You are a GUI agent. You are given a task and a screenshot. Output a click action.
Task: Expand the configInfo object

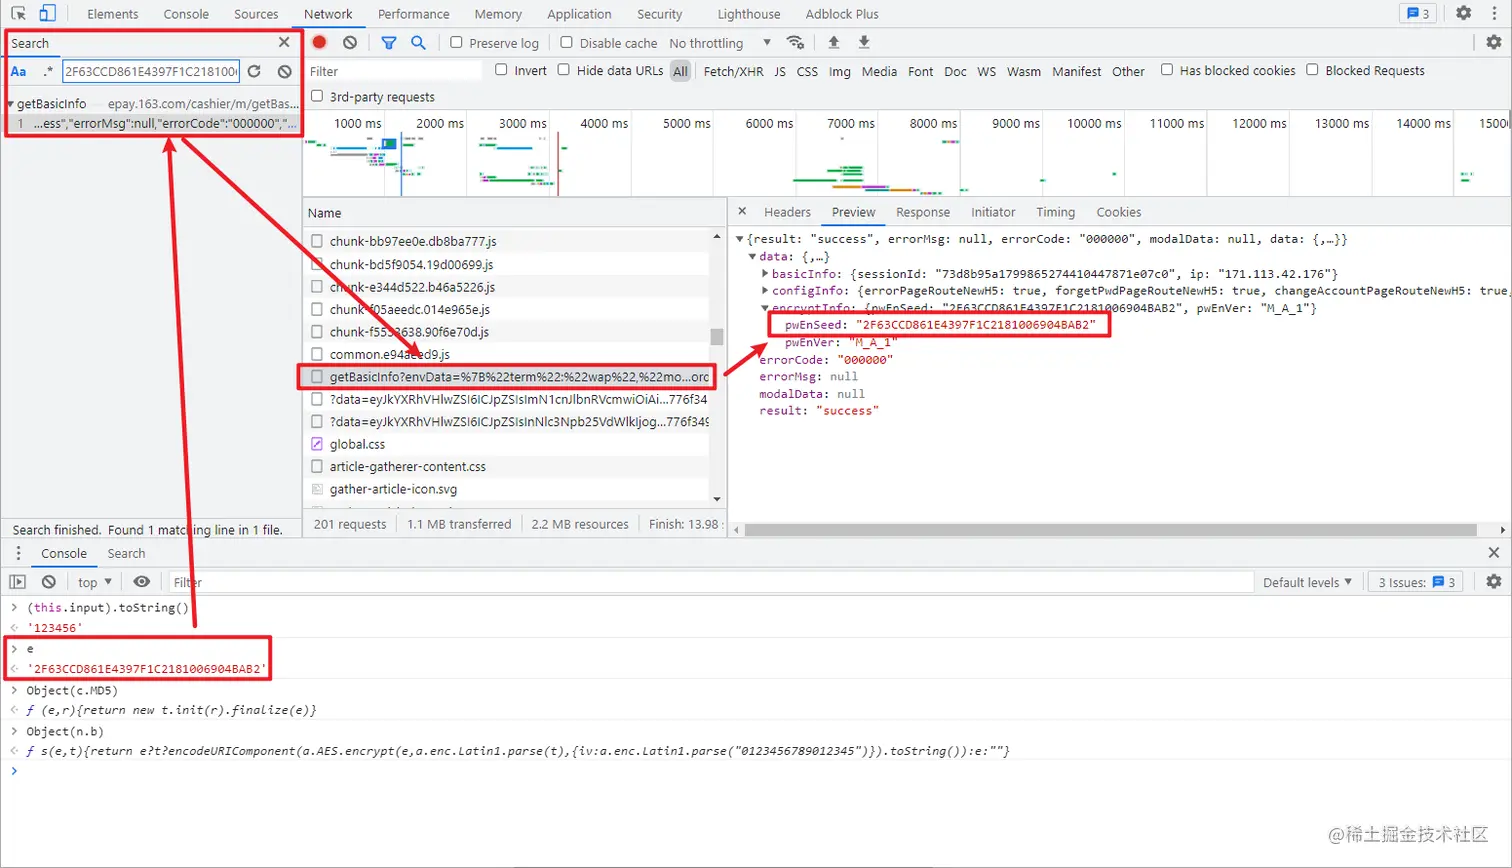pos(765,290)
